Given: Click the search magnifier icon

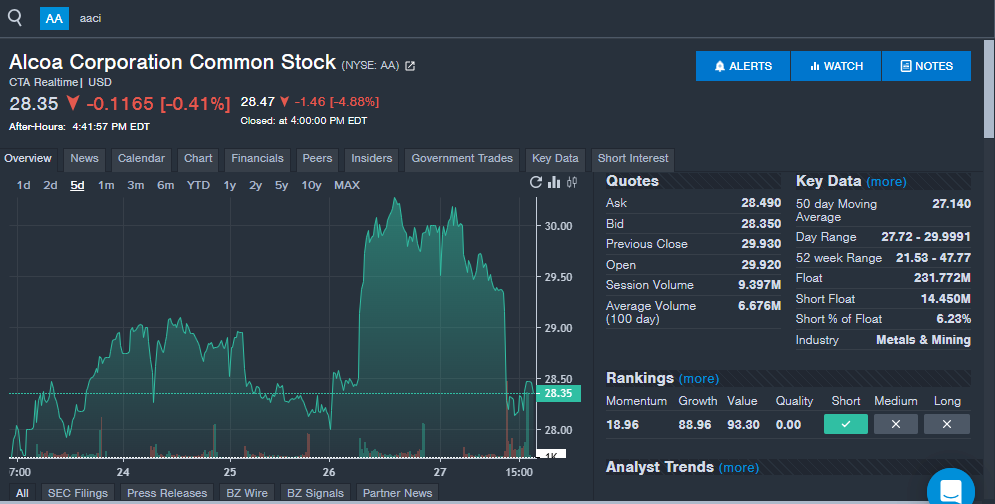Looking at the screenshot, I should coord(15,18).
